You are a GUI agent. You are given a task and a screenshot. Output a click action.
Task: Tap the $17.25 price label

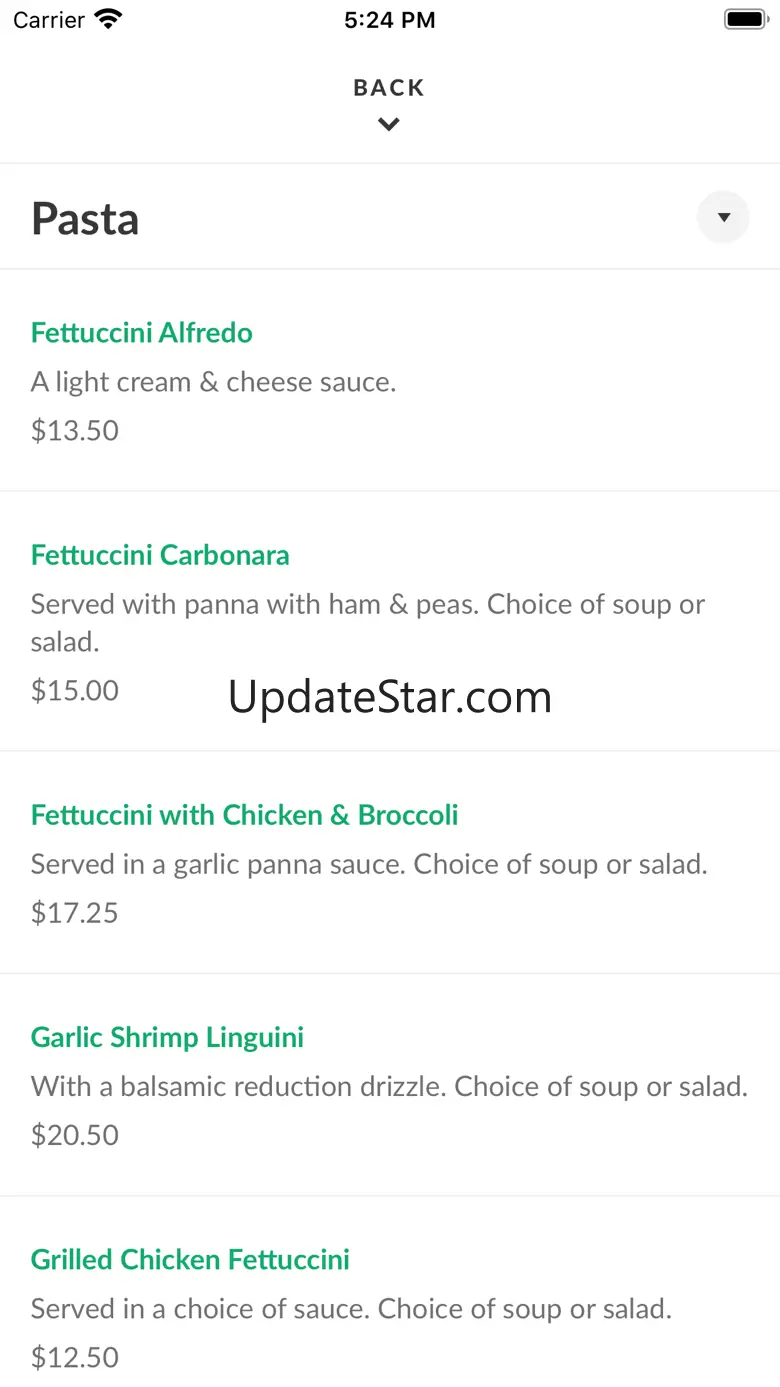75,913
